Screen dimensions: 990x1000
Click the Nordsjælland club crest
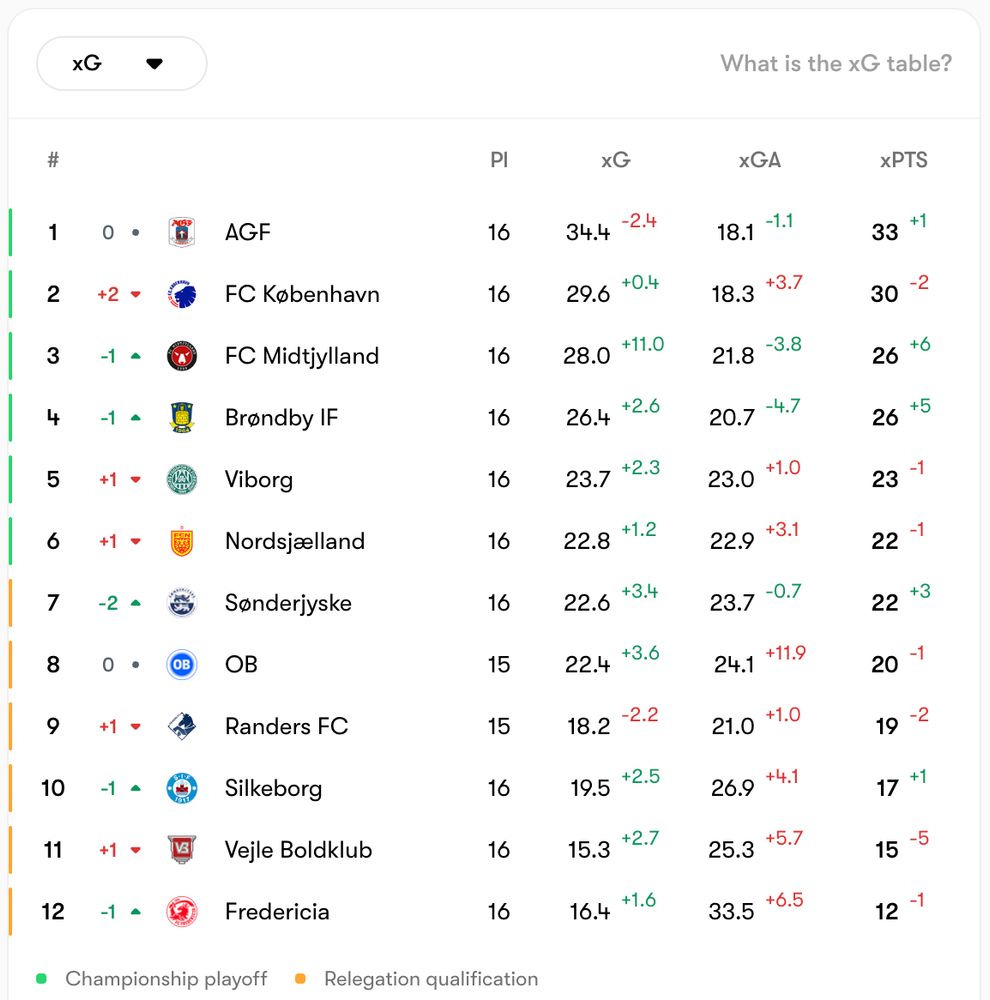[182, 541]
